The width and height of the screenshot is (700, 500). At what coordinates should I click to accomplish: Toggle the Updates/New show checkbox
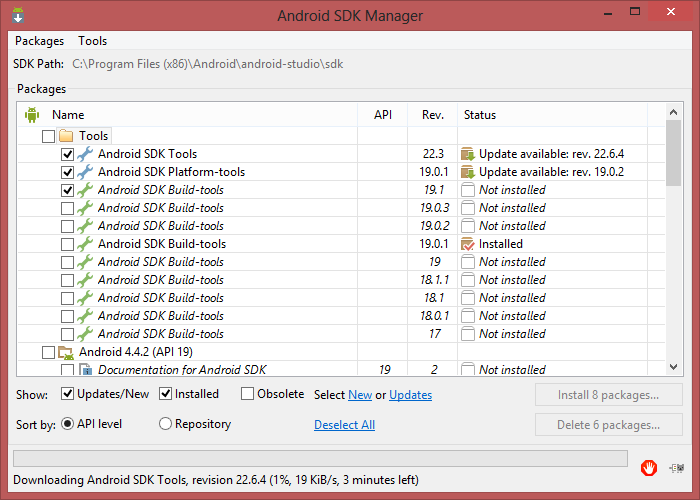coord(68,394)
